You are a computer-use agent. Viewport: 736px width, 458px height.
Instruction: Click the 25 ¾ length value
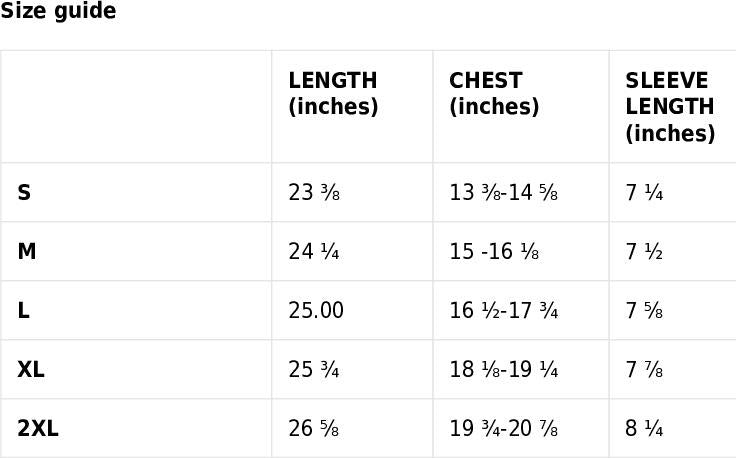(314, 370)
